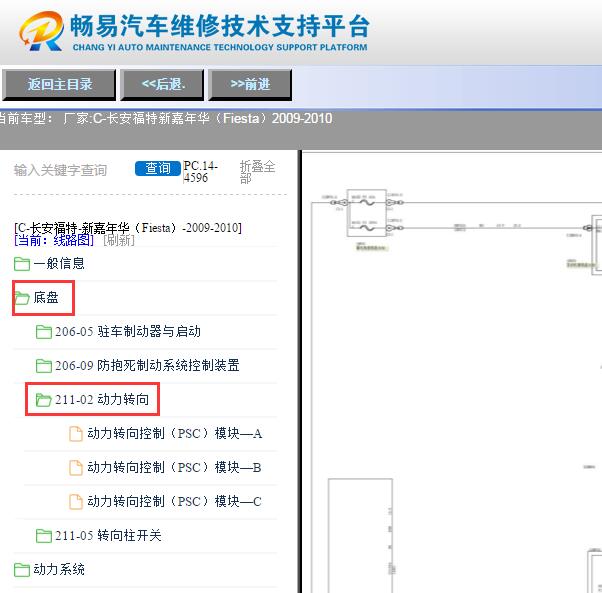Image resolution: width=602 pixels, height=593 pixels.
Task: Collapse the 底盘 category
Action: tap(46, 297)
